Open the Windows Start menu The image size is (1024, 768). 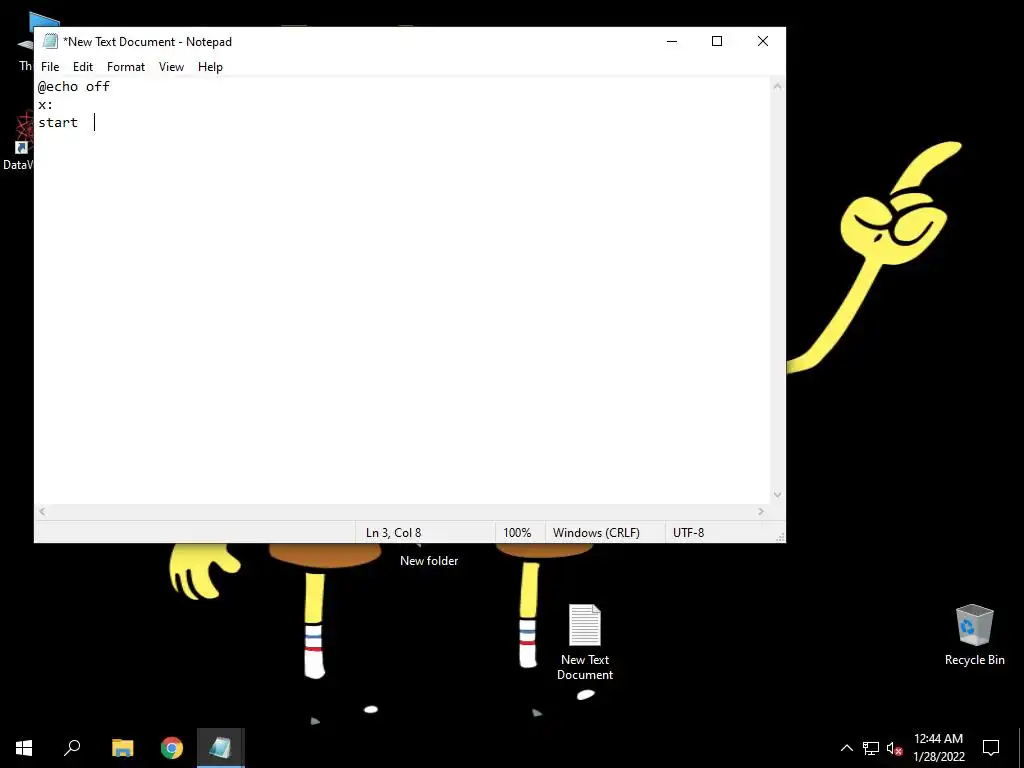point(24,748)
